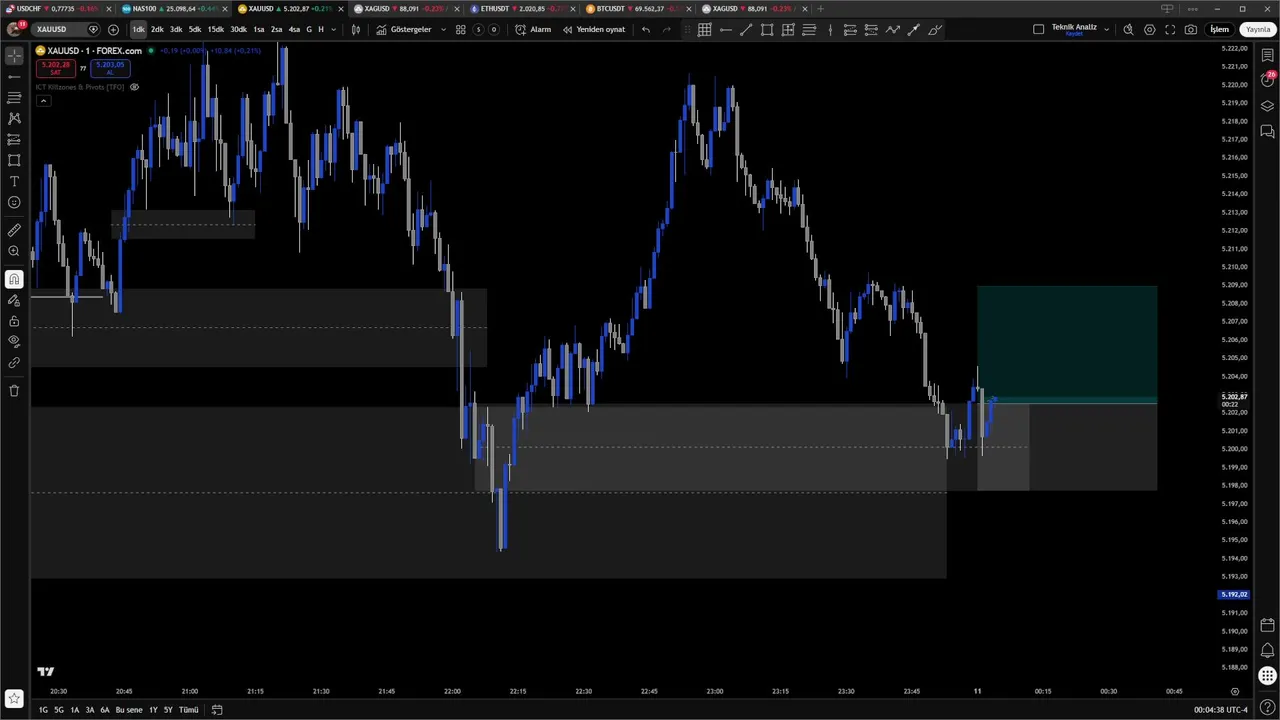Select the 5dk timeframe
The width and height of the screenshot is (1280, 720).
click(x=195, y=29)
